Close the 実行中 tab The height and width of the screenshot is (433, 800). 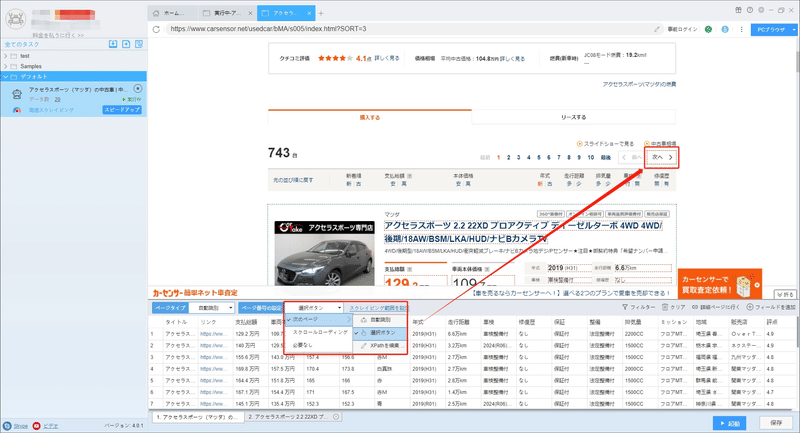[250, 13]
